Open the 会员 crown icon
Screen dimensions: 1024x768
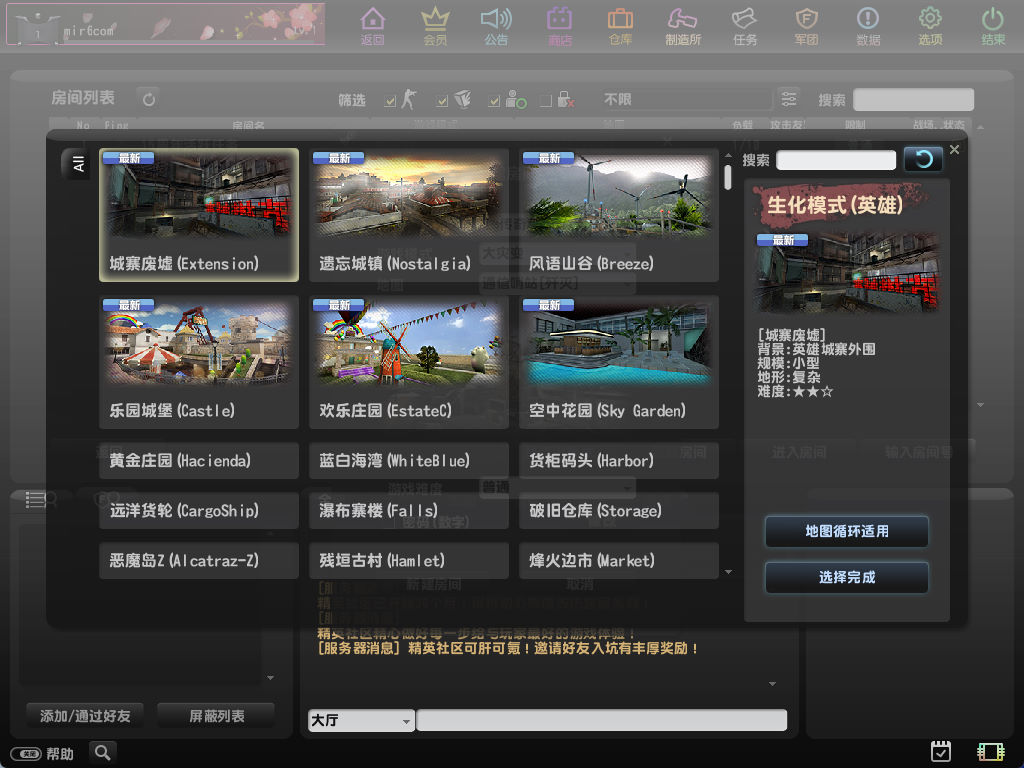(x=435, y=26)
